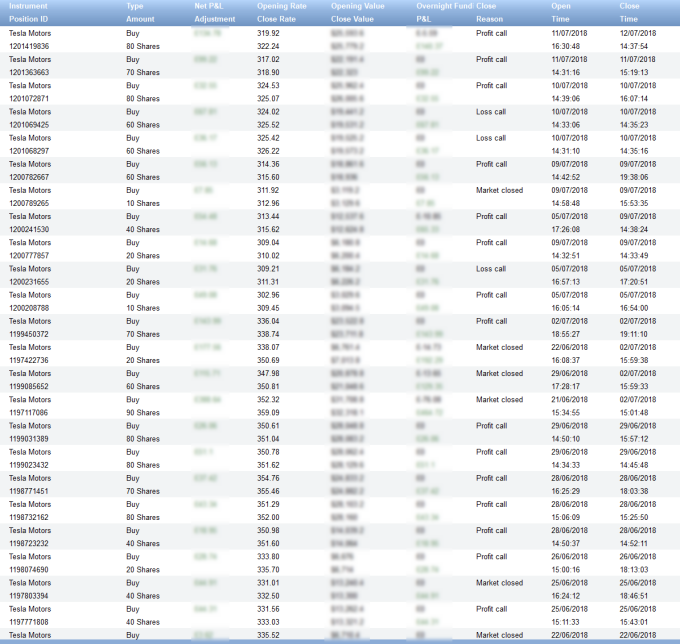This screenshot has height=644, width=680.
Task: Select position ID 1201419836
Action: point(29,46)
